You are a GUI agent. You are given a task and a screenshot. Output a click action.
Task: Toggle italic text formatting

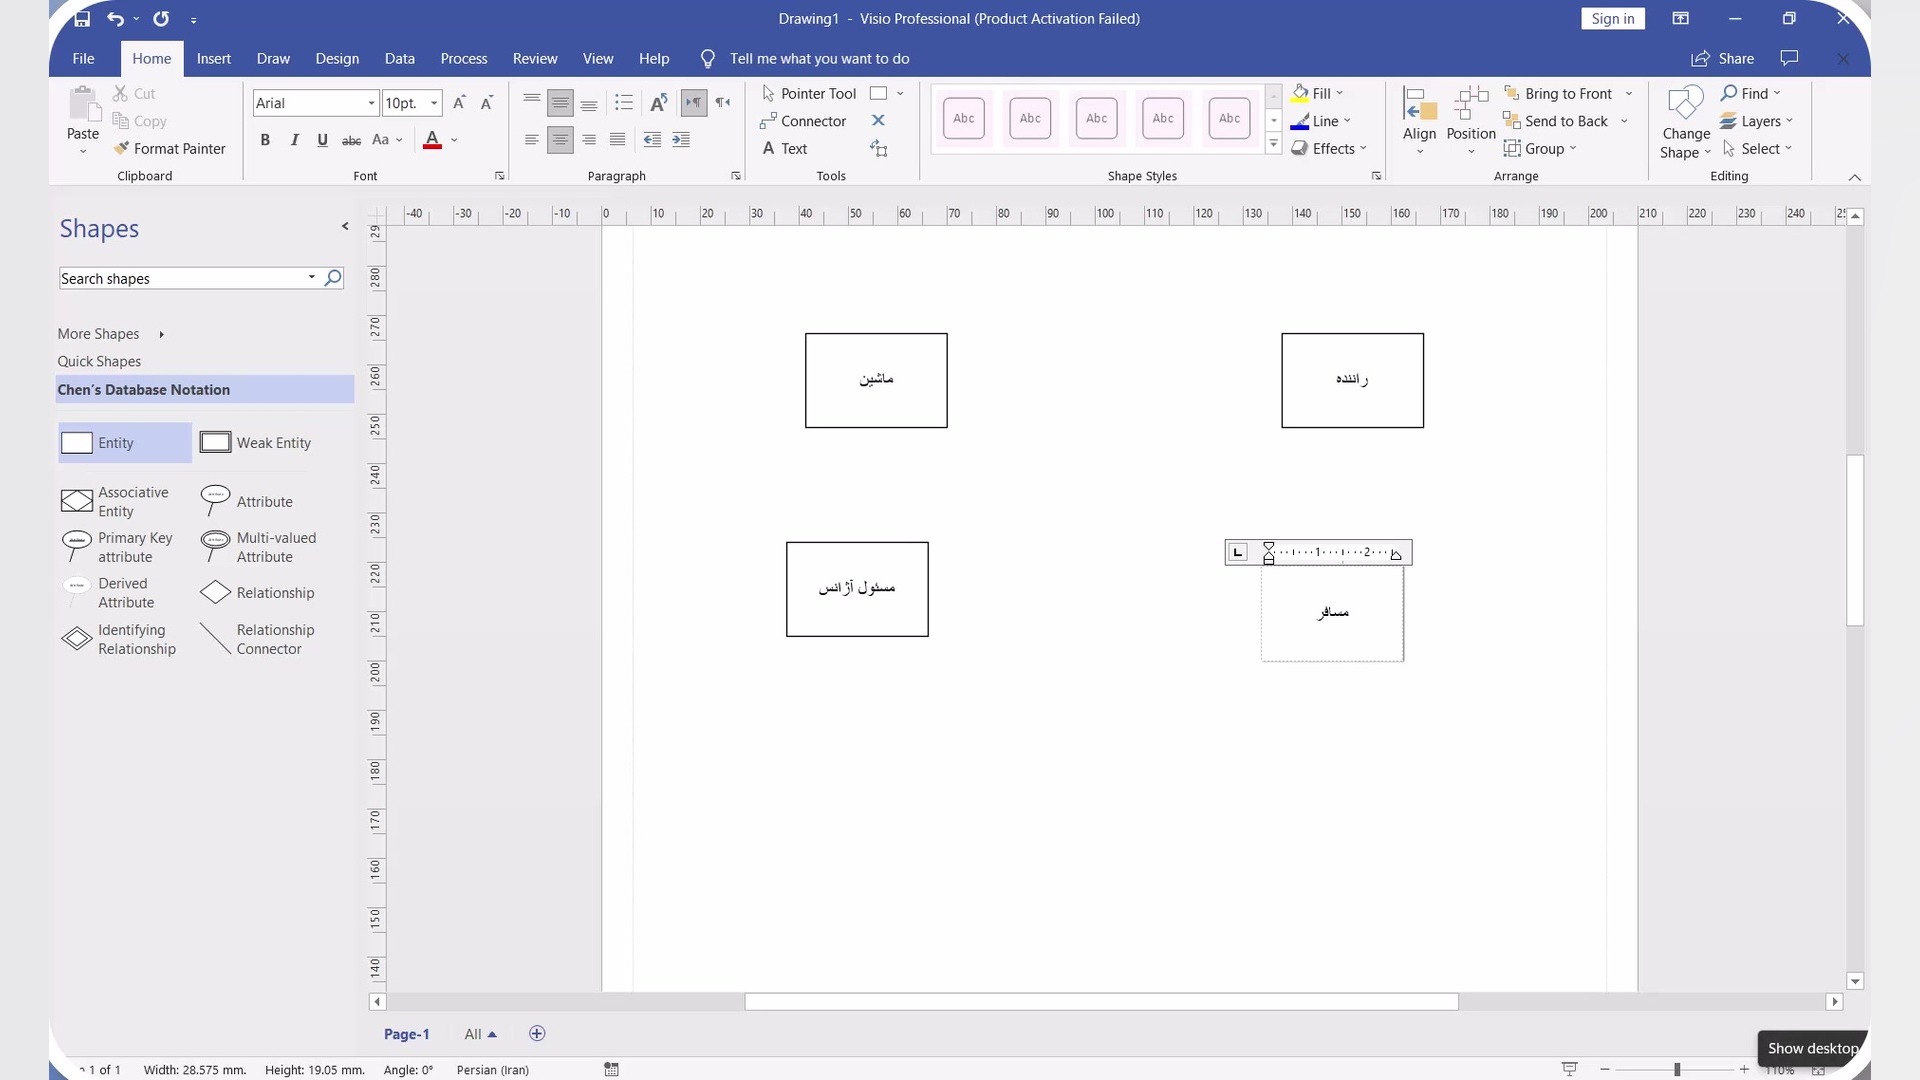point(294,140)
